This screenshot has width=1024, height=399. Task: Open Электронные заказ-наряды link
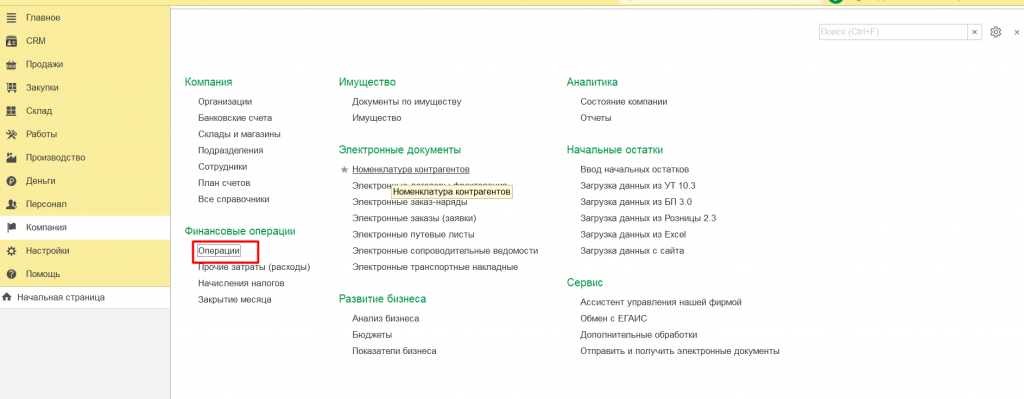(409, 202)
